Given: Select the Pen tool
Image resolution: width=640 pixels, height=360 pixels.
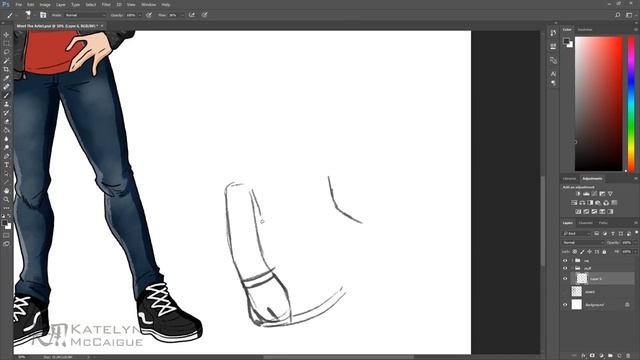Looking at the screenshot, I should click(6, 156).
